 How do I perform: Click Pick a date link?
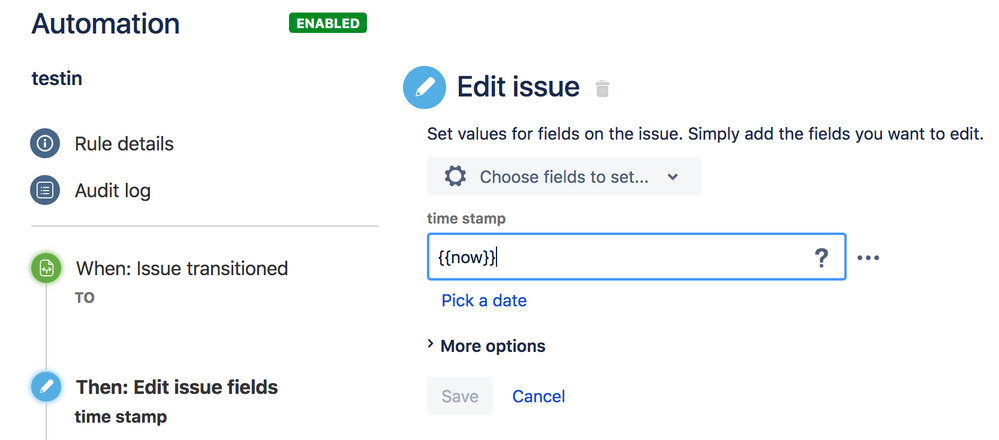point(484,300)
